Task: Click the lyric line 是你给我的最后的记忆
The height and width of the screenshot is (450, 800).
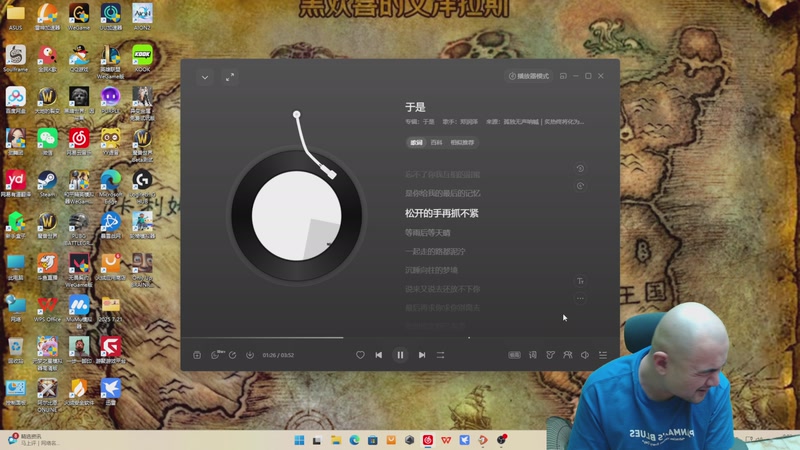Action: (x=442, y=193)
